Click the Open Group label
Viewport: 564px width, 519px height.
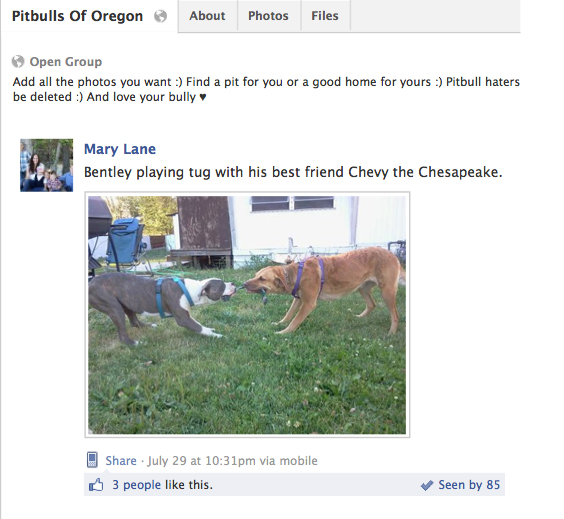pos(66,62)
